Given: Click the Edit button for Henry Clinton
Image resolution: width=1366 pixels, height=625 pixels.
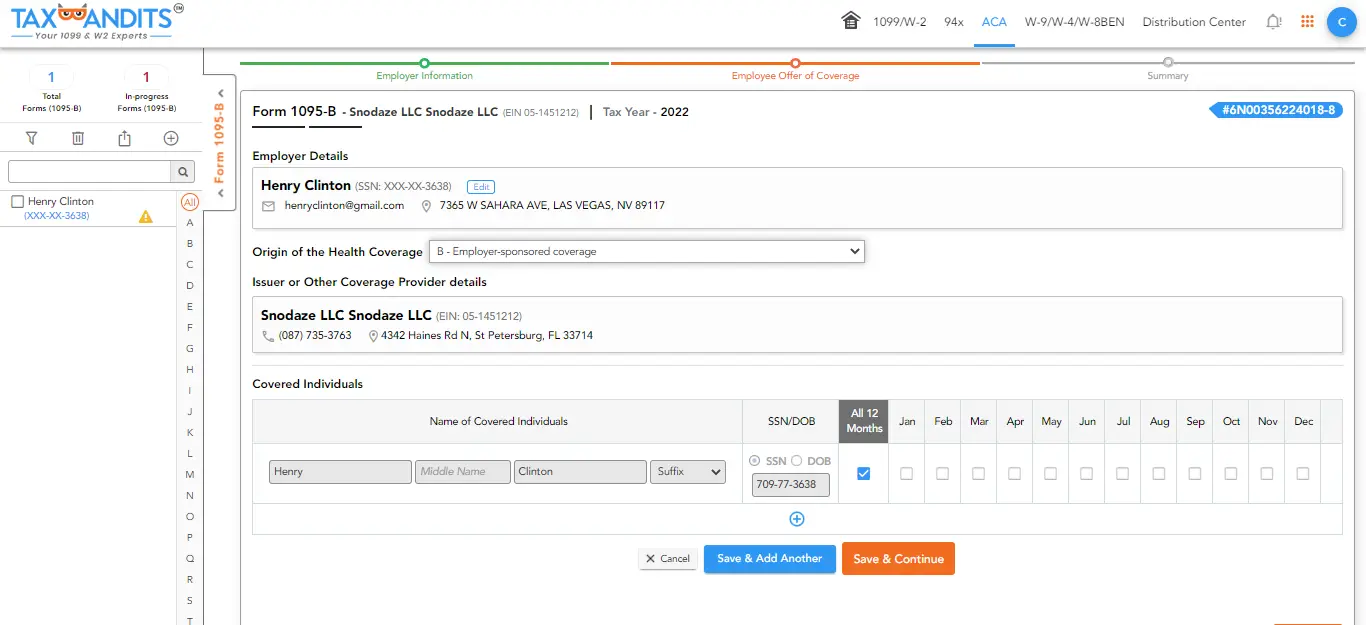Looking at the screenshot, I should point(481,187).
